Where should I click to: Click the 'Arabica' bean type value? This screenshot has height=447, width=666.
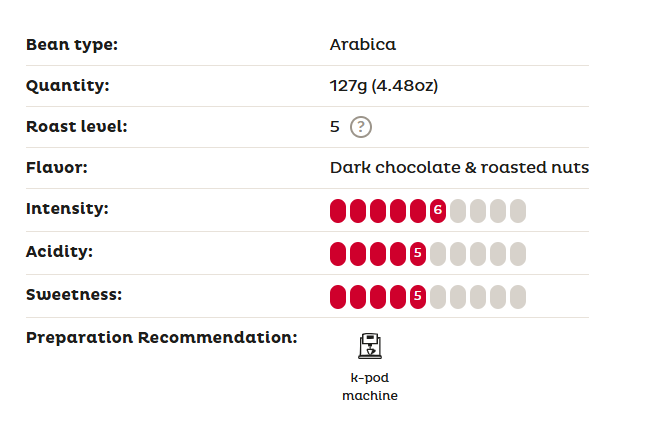click(363, 45)
